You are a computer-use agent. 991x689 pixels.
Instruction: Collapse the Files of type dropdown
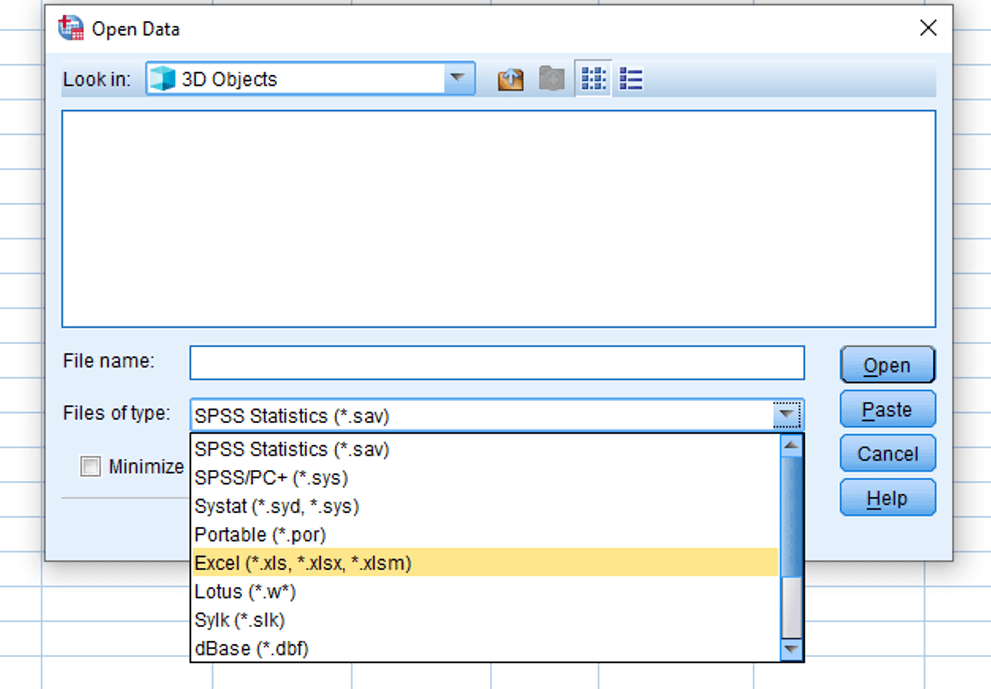786,413
